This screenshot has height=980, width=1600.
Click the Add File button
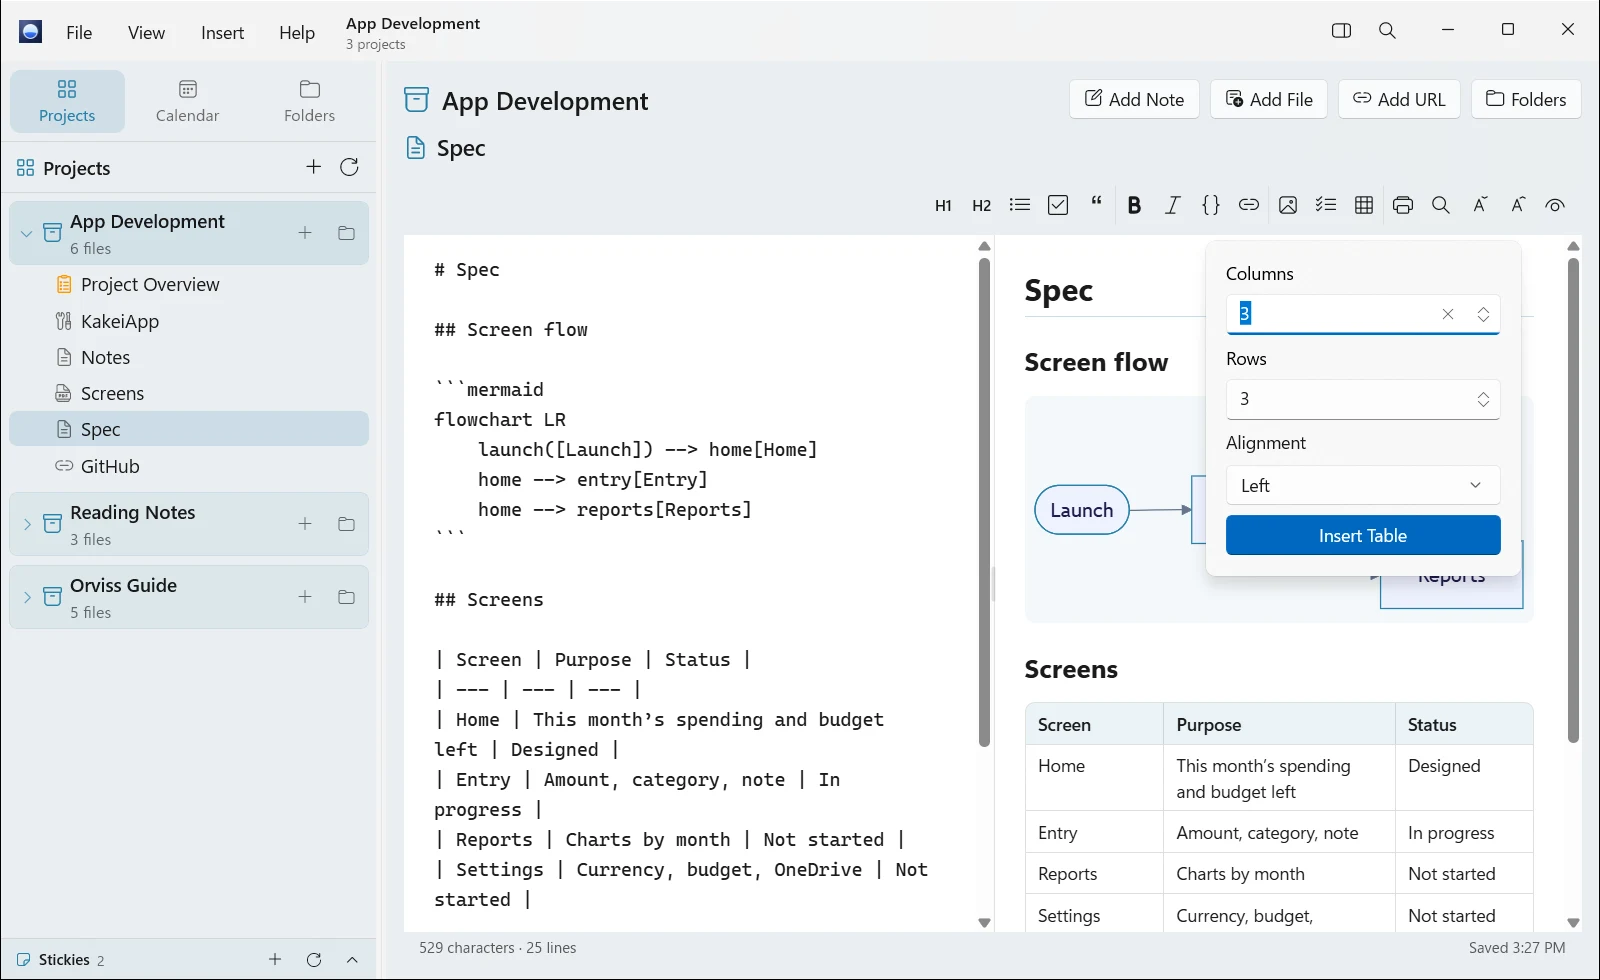[1269, 99]
